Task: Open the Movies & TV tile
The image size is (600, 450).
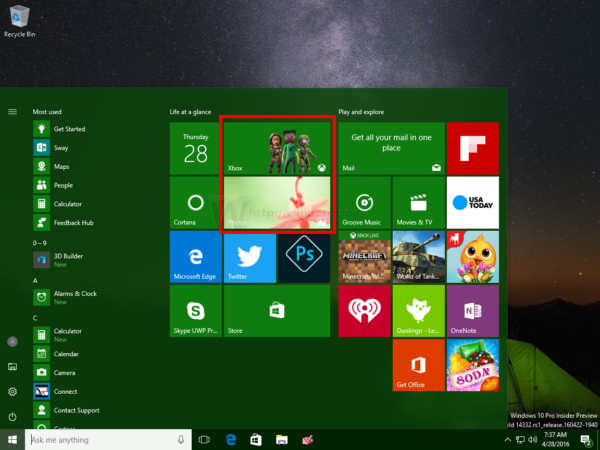Action: (418, 203)
